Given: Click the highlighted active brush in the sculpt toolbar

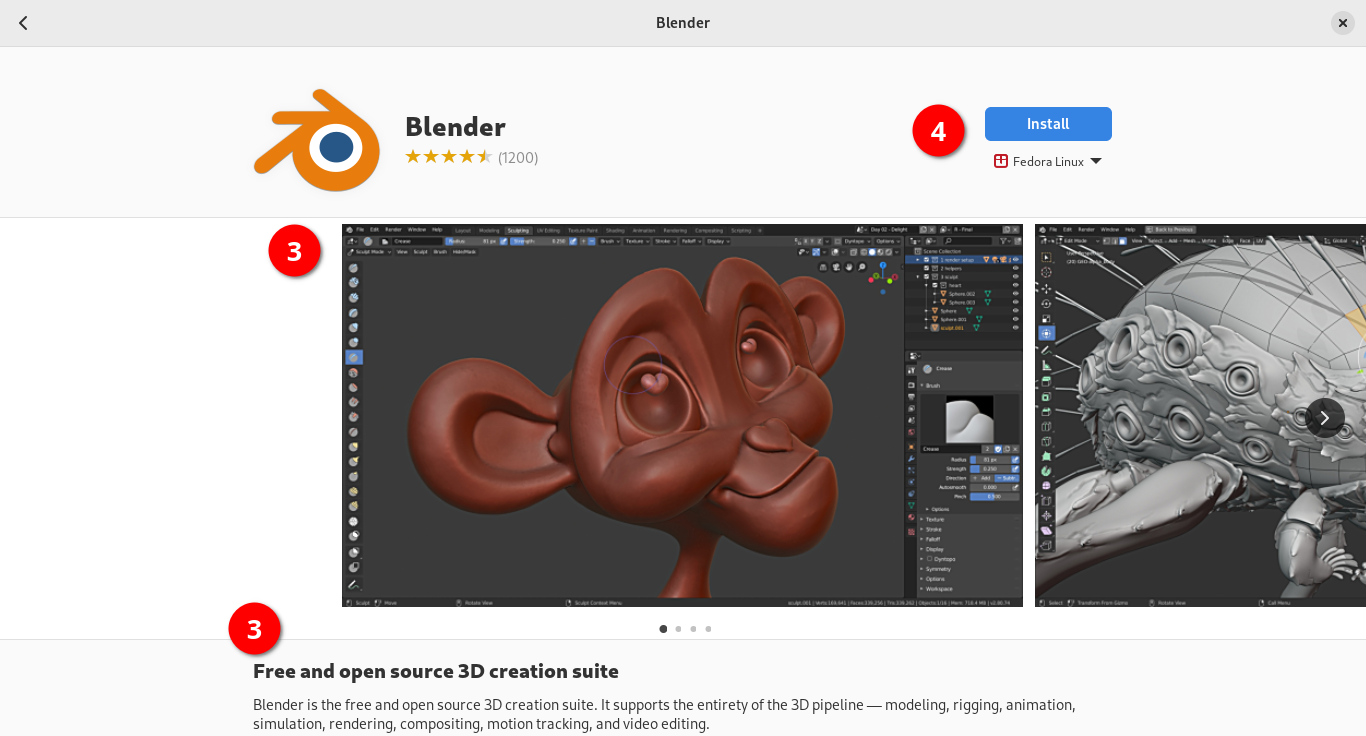Looking at the screenshot, I should 353,357.
